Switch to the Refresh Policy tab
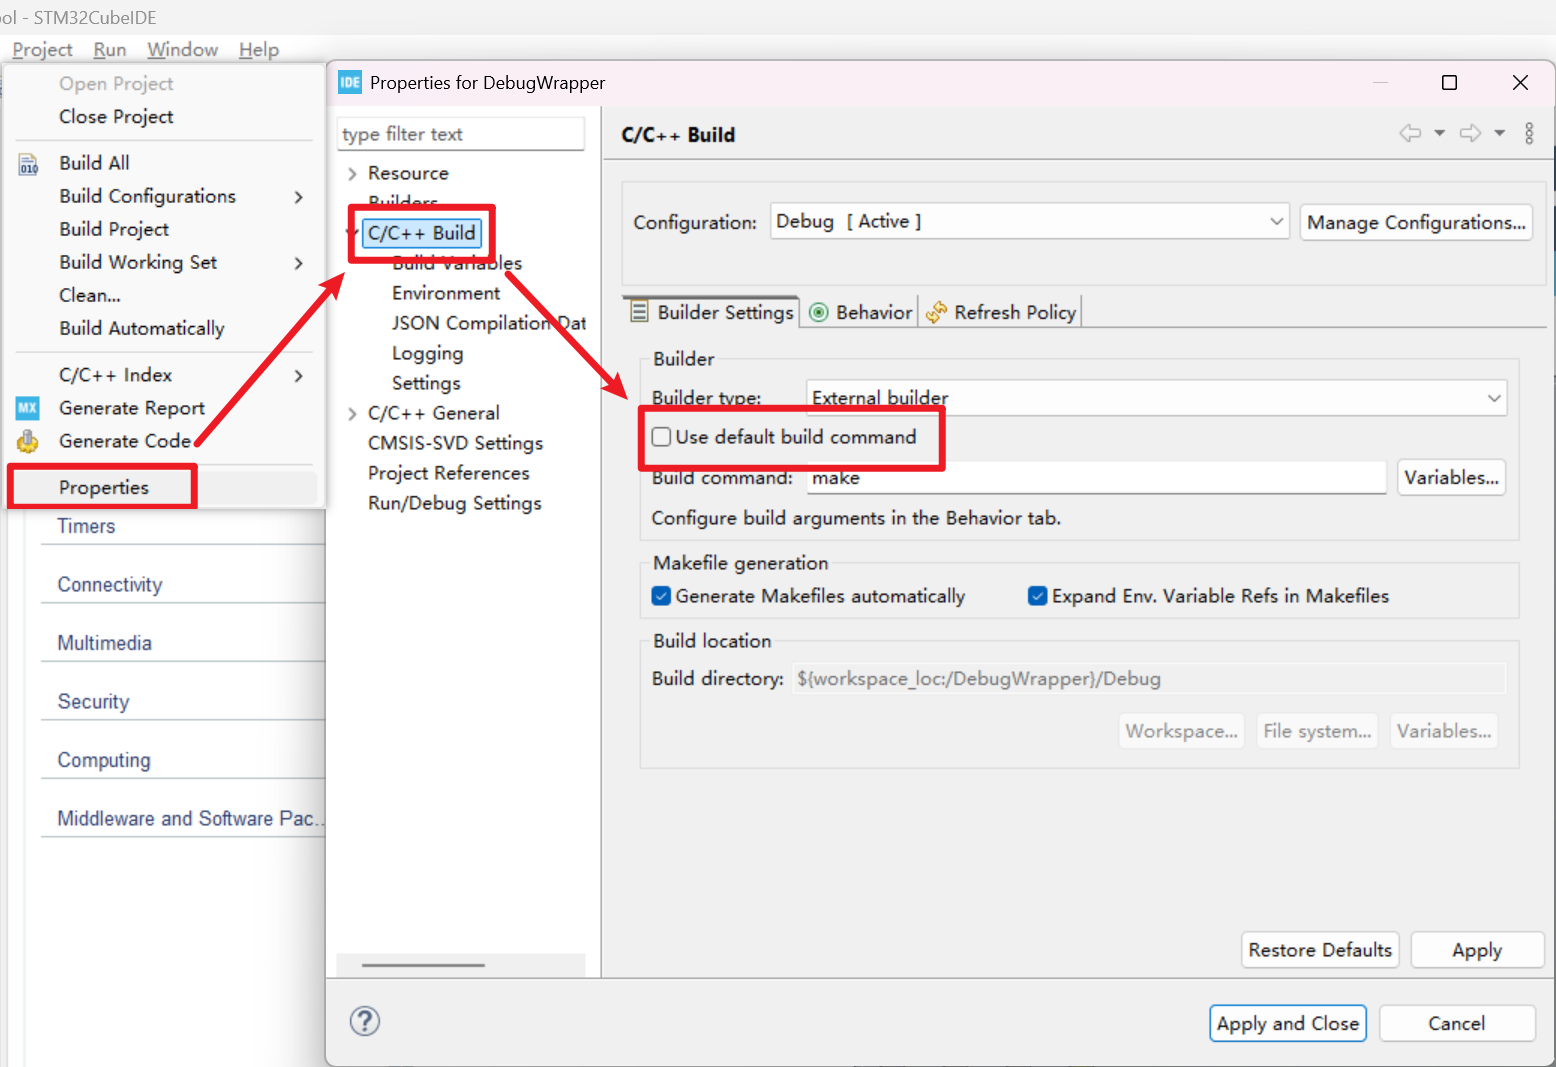 (1001, 312)
